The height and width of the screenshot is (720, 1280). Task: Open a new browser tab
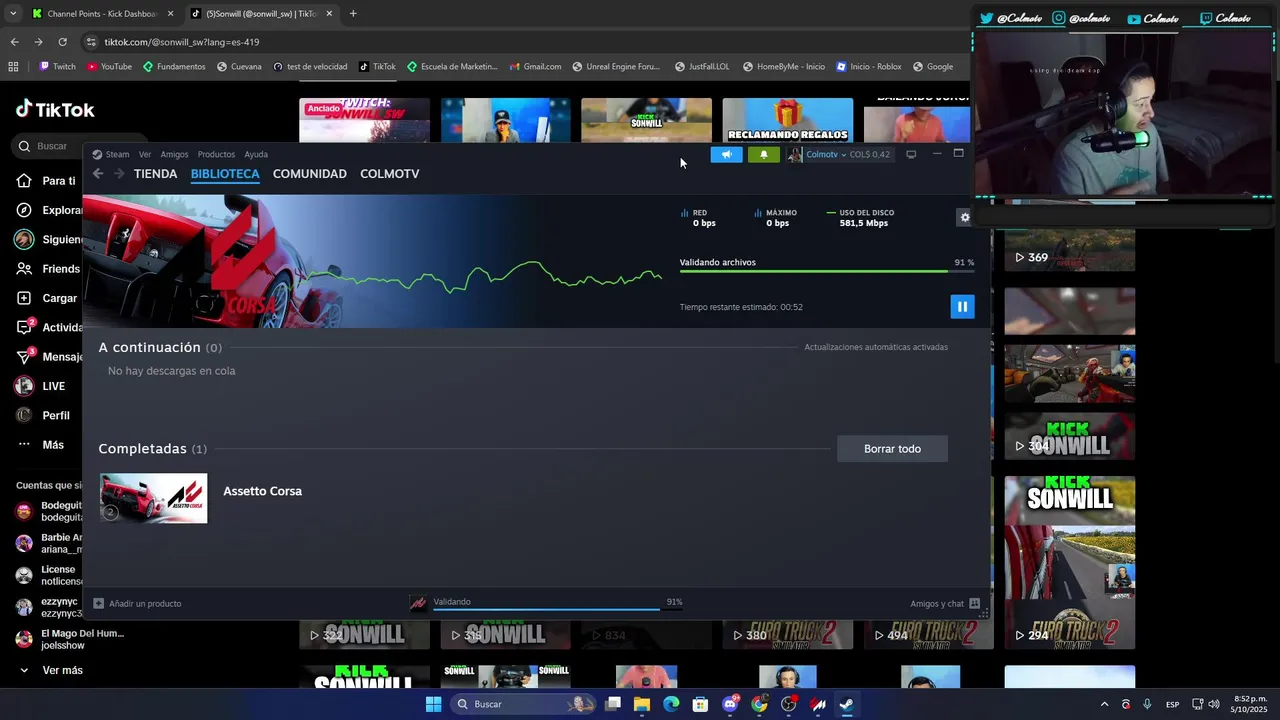353,14
